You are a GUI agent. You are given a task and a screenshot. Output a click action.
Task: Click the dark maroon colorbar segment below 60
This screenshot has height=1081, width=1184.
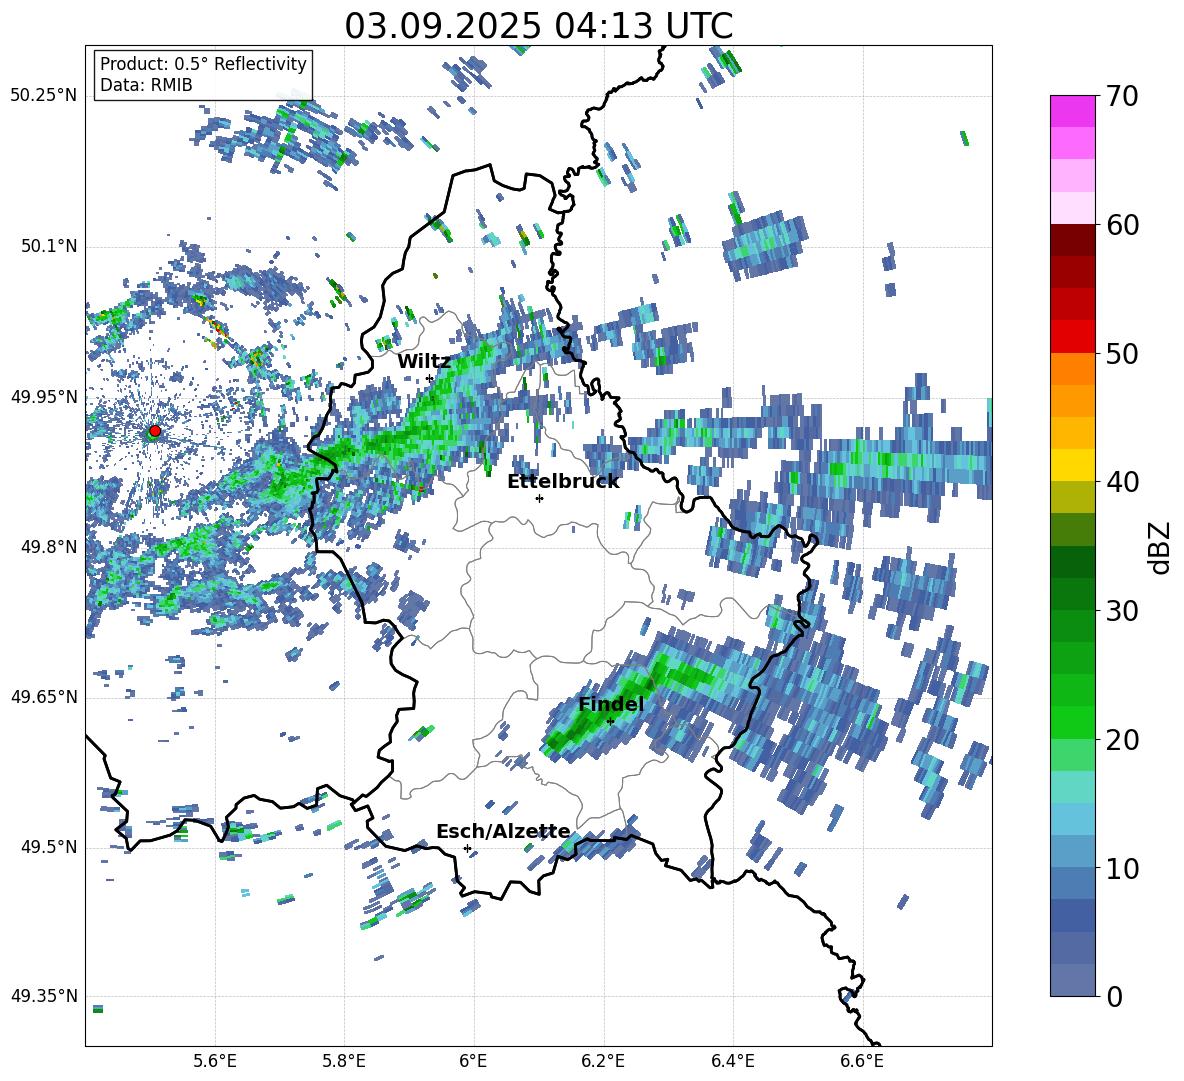(1072, 240)
